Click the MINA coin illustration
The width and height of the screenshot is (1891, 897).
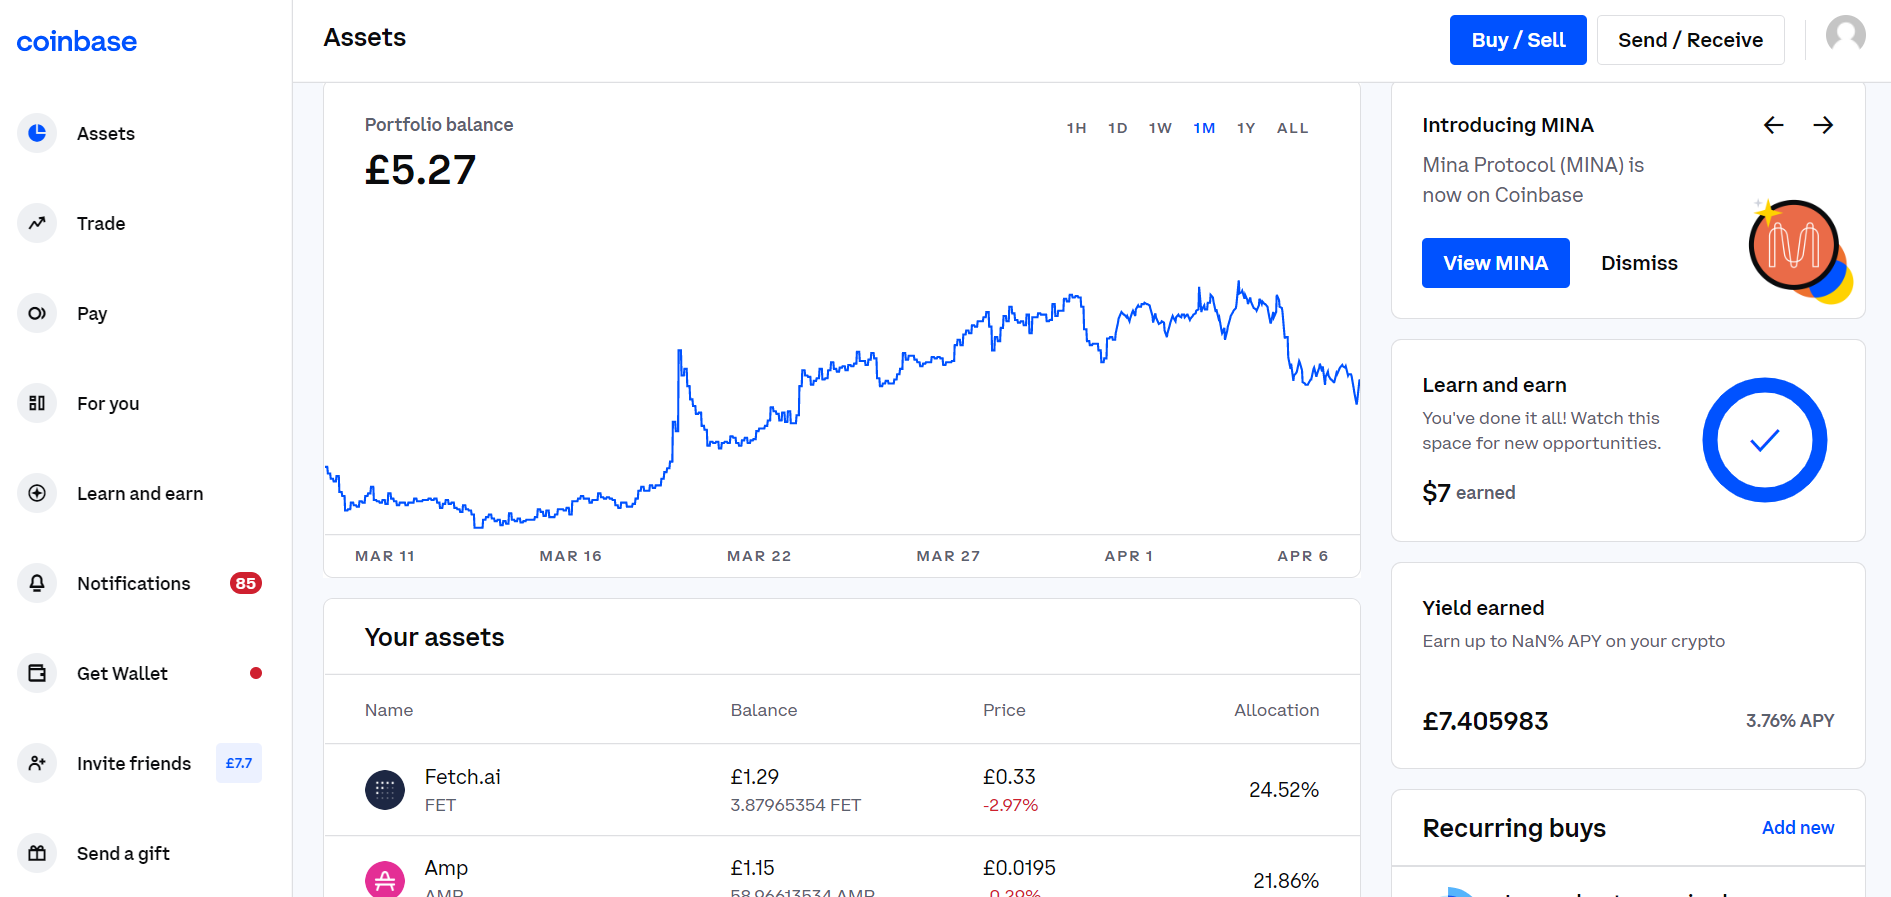[1799, 250]
